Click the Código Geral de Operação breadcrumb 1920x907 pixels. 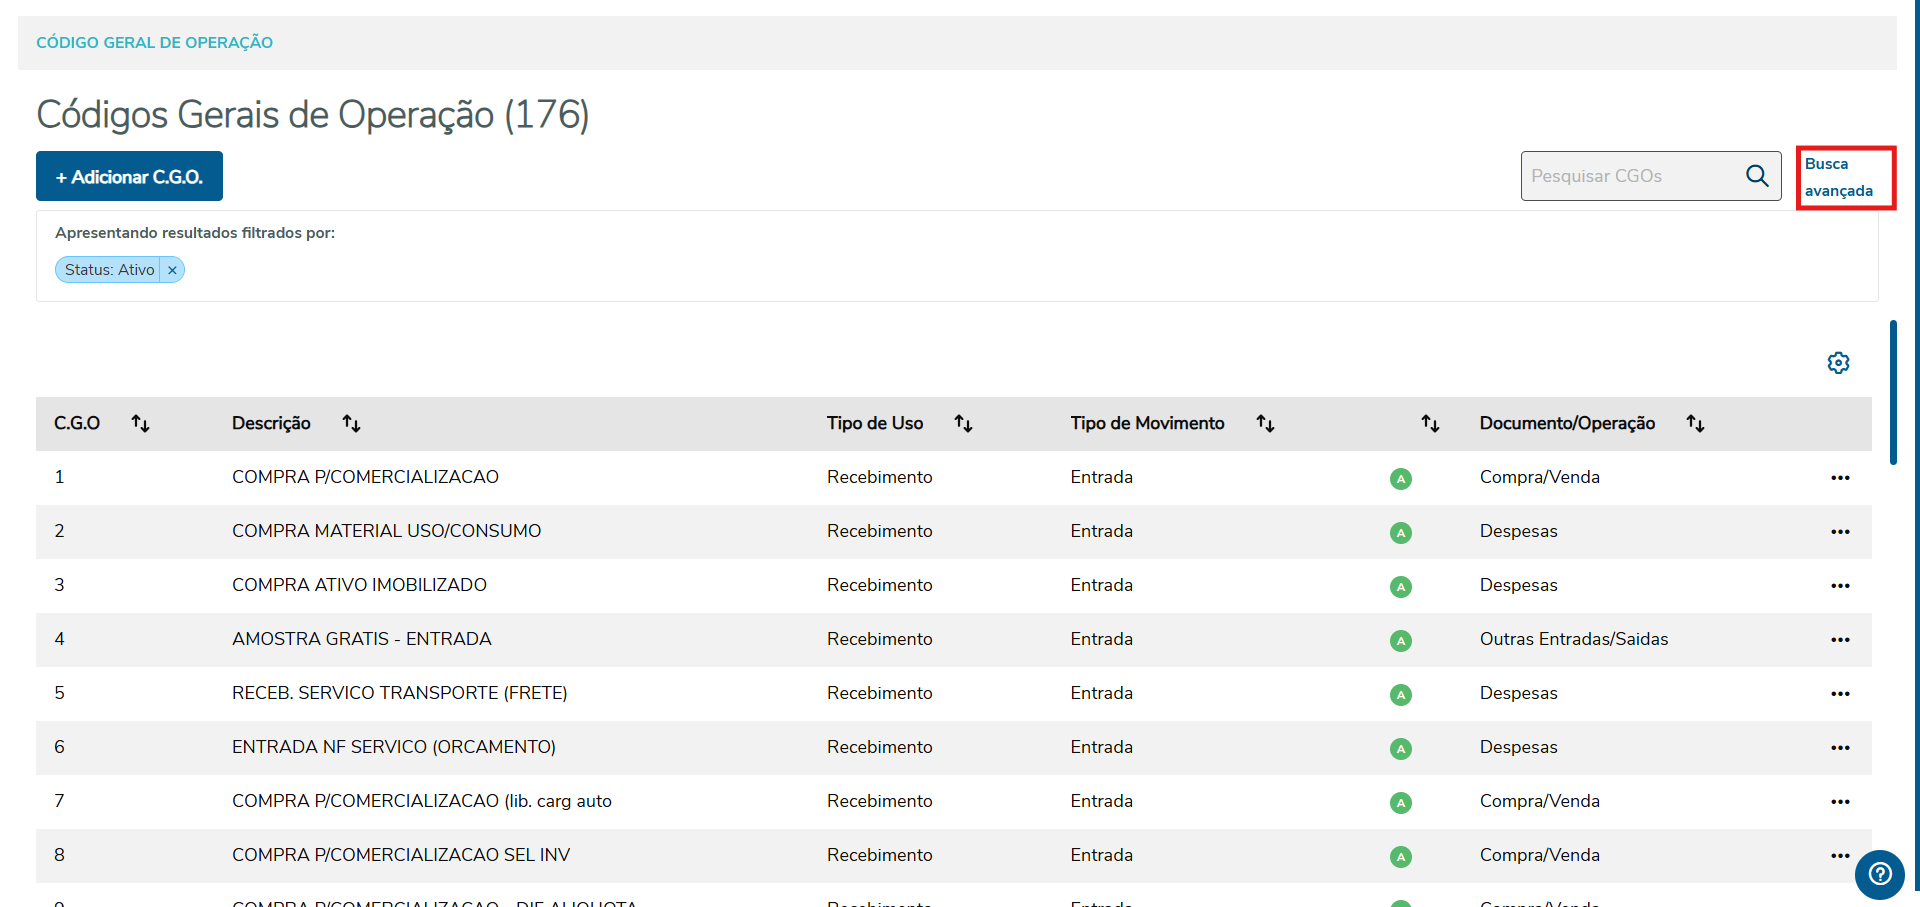coord(155,43)
